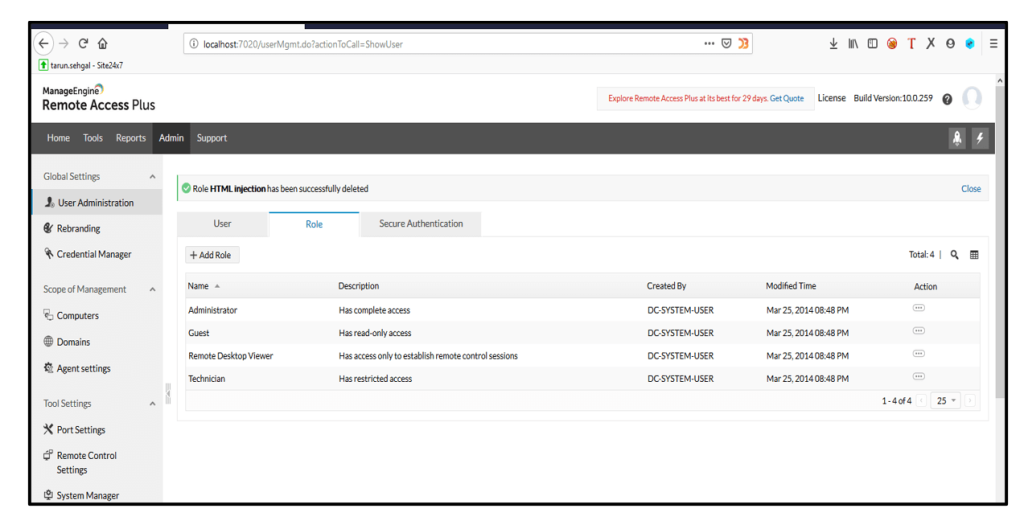Open the Home menu
The width and height of the screenshot is (1024, 525).
[x=58, y=138]
